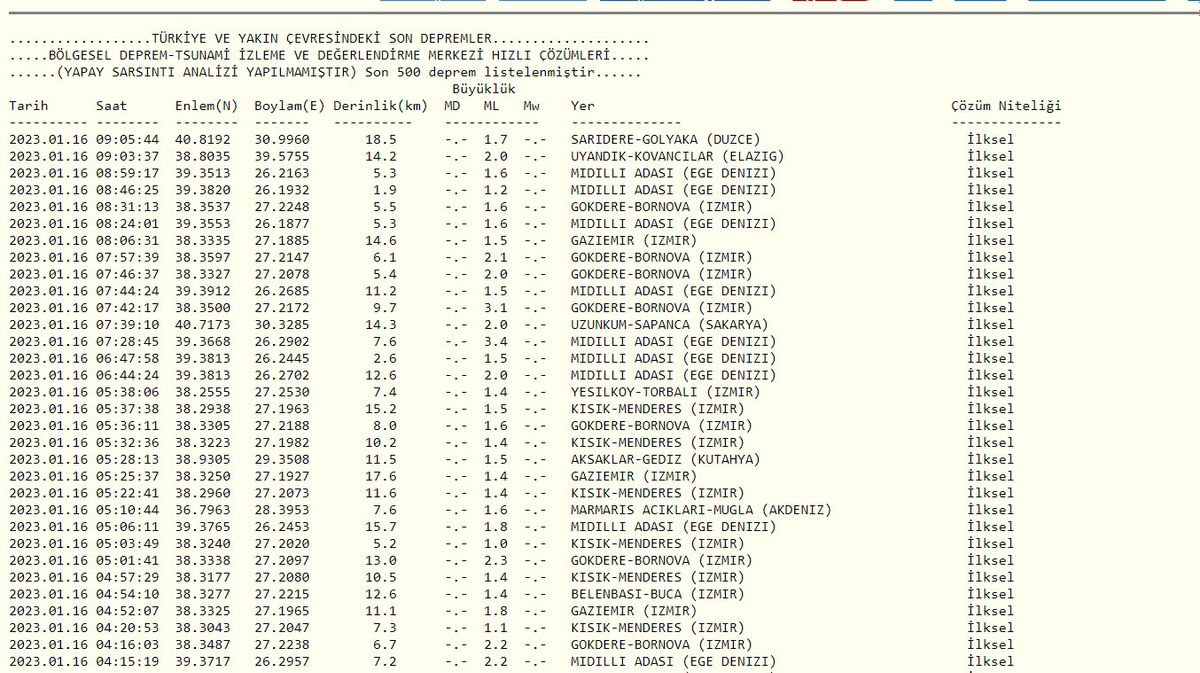Image resolution: width=1200 pixels, height=673 pixels.
Task: Click the Tarih column header
Action: 28,106
